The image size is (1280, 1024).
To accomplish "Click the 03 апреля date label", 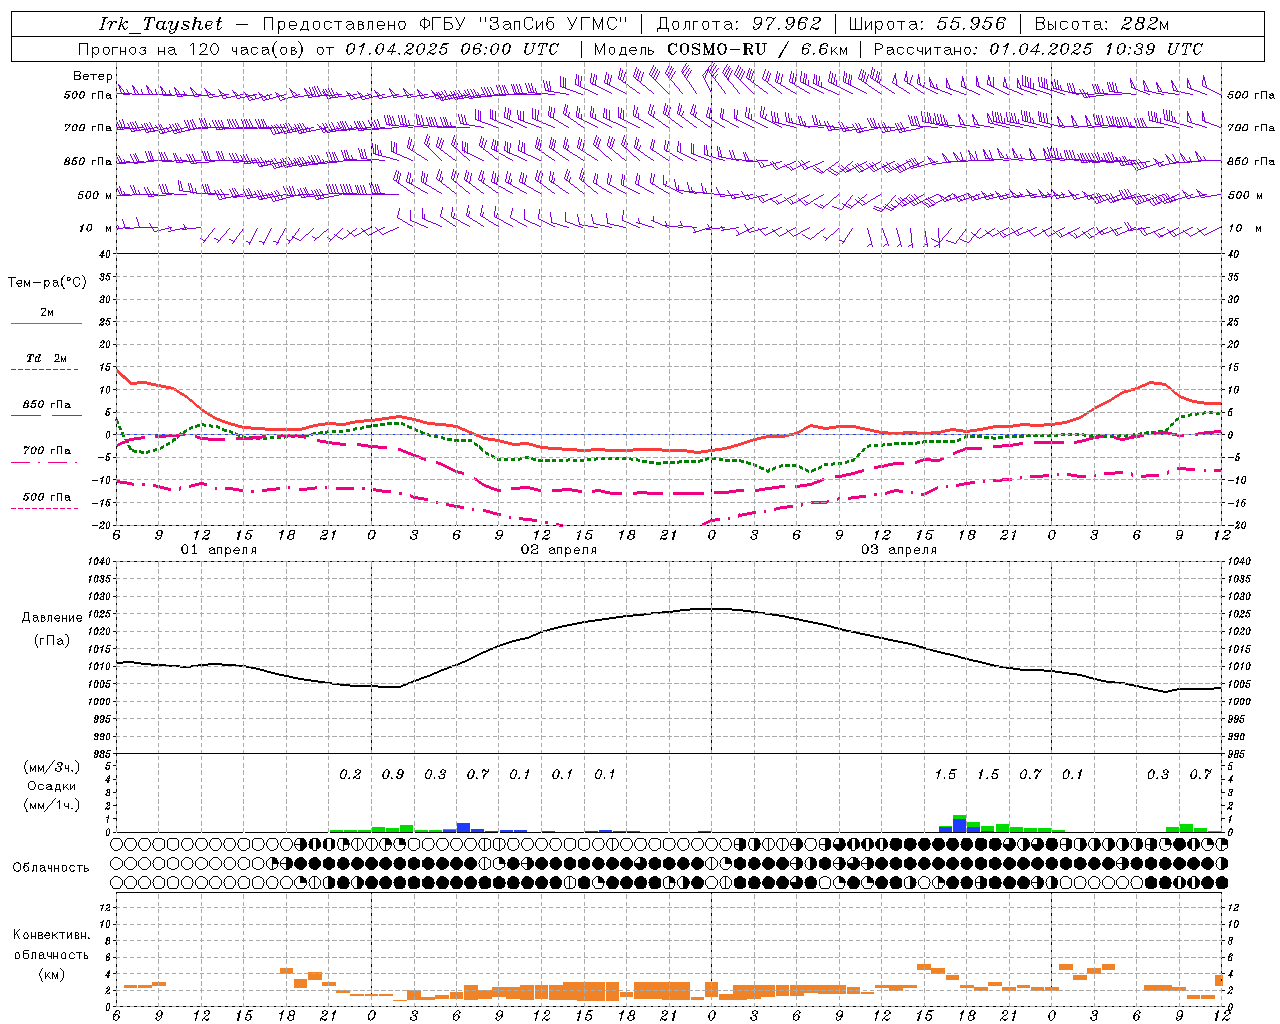I will (x=899, y=550).
